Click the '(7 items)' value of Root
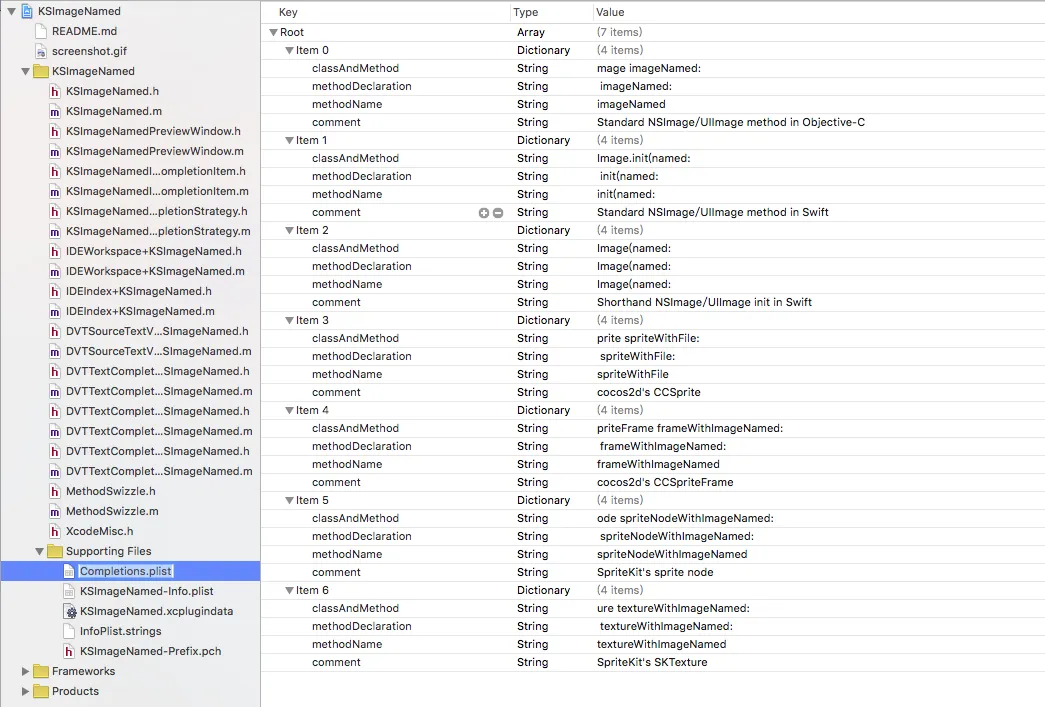 click(619, 32)
